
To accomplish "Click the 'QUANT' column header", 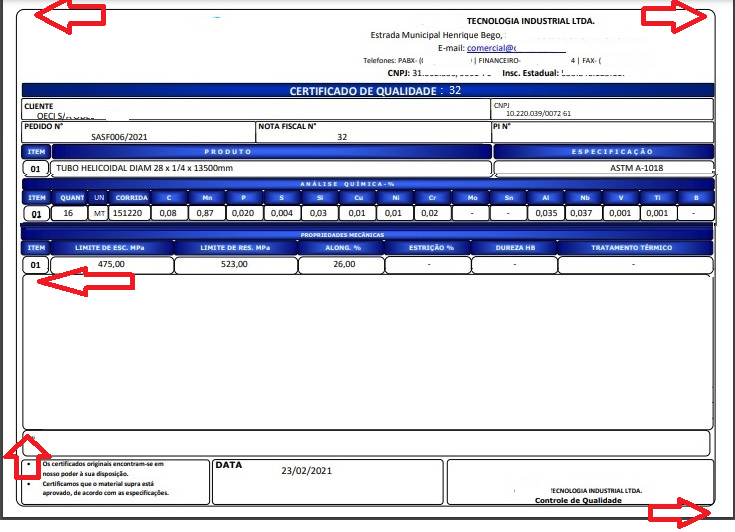I will (x=72, y=198).
